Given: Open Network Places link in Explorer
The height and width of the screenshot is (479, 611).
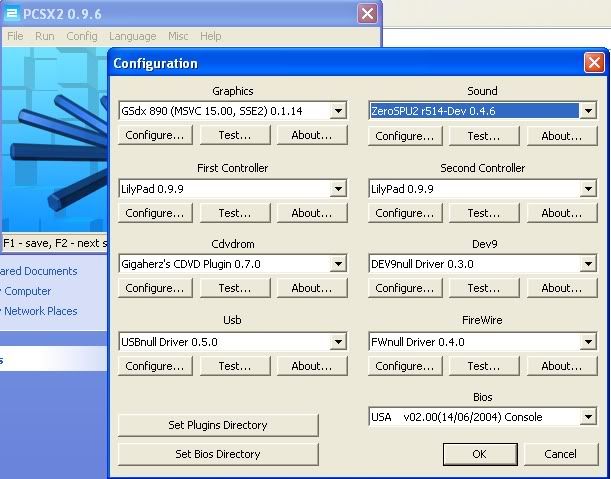Looking at the screenshot, I should (41, 311).
